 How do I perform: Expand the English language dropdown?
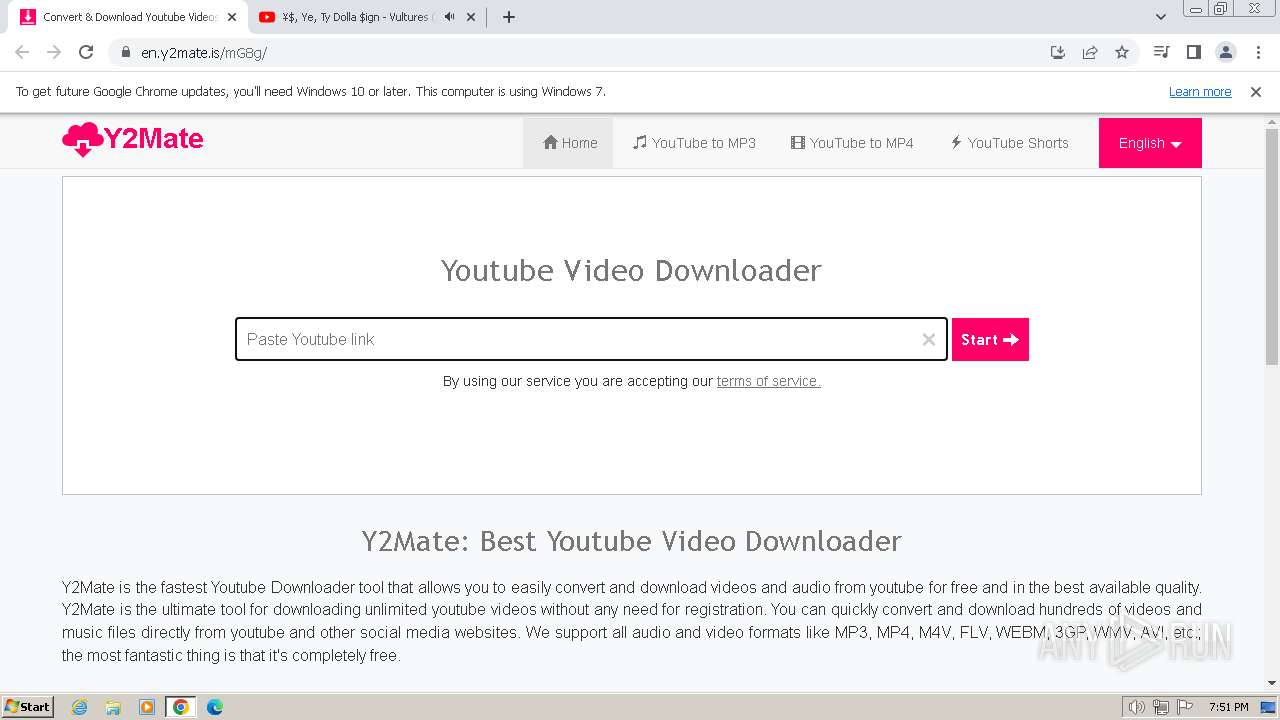(x=1150, y=143)
